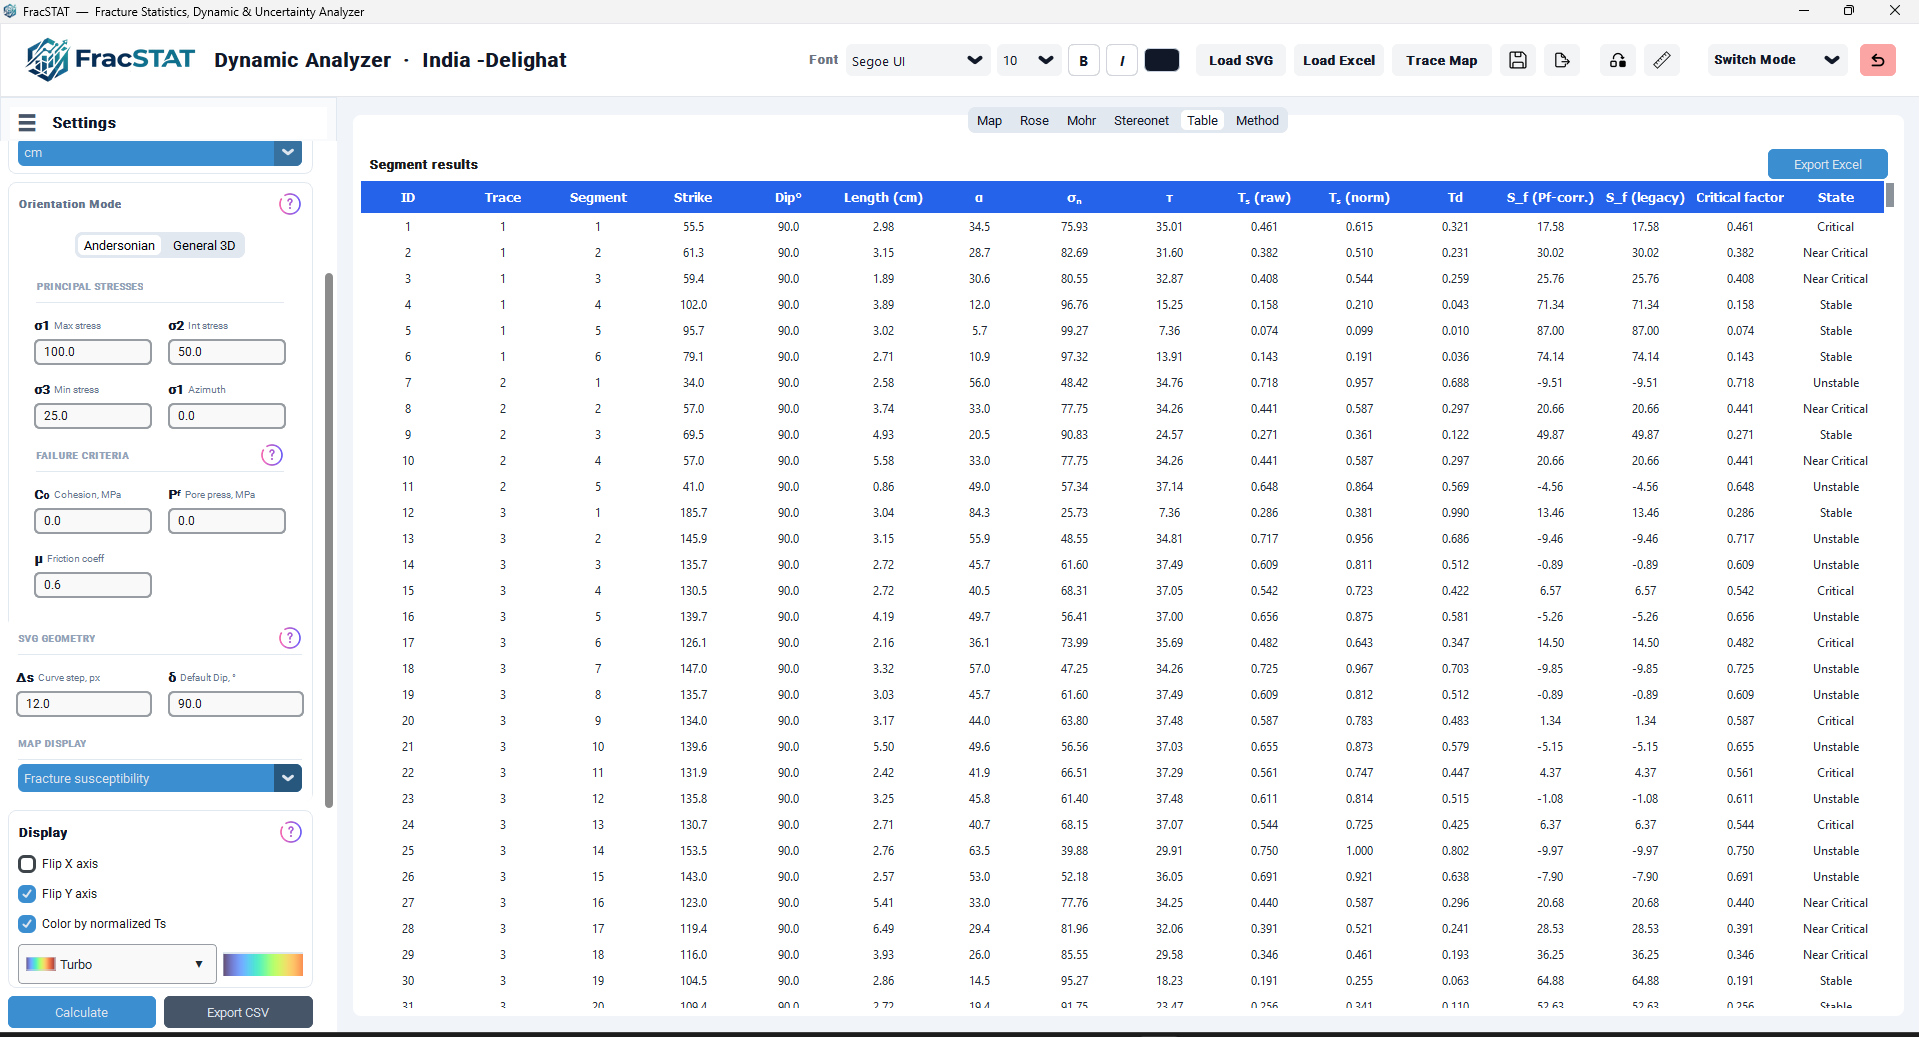This screenshot has height=1037, width=1919.
Task: Open Failure Criteria help icon
Action: 271,455
